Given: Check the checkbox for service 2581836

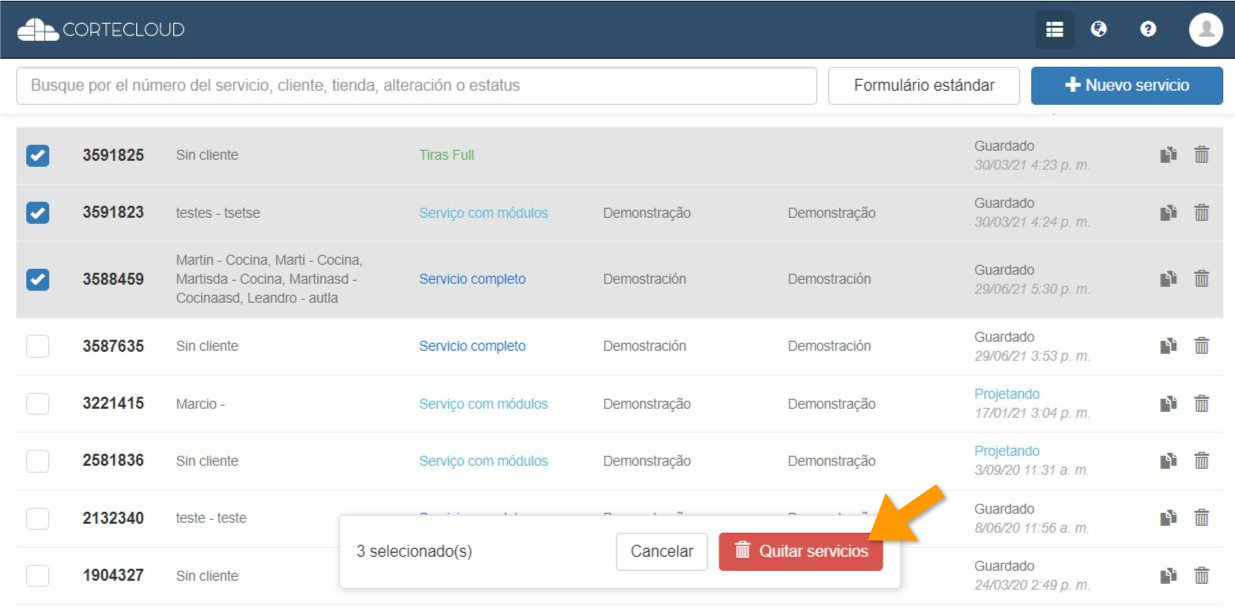Looking at the screenshot, I should click(37, 461).
